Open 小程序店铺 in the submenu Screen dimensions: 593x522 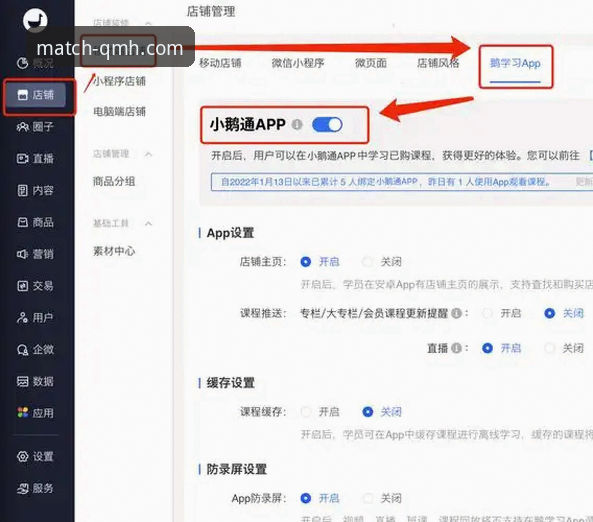120,81
